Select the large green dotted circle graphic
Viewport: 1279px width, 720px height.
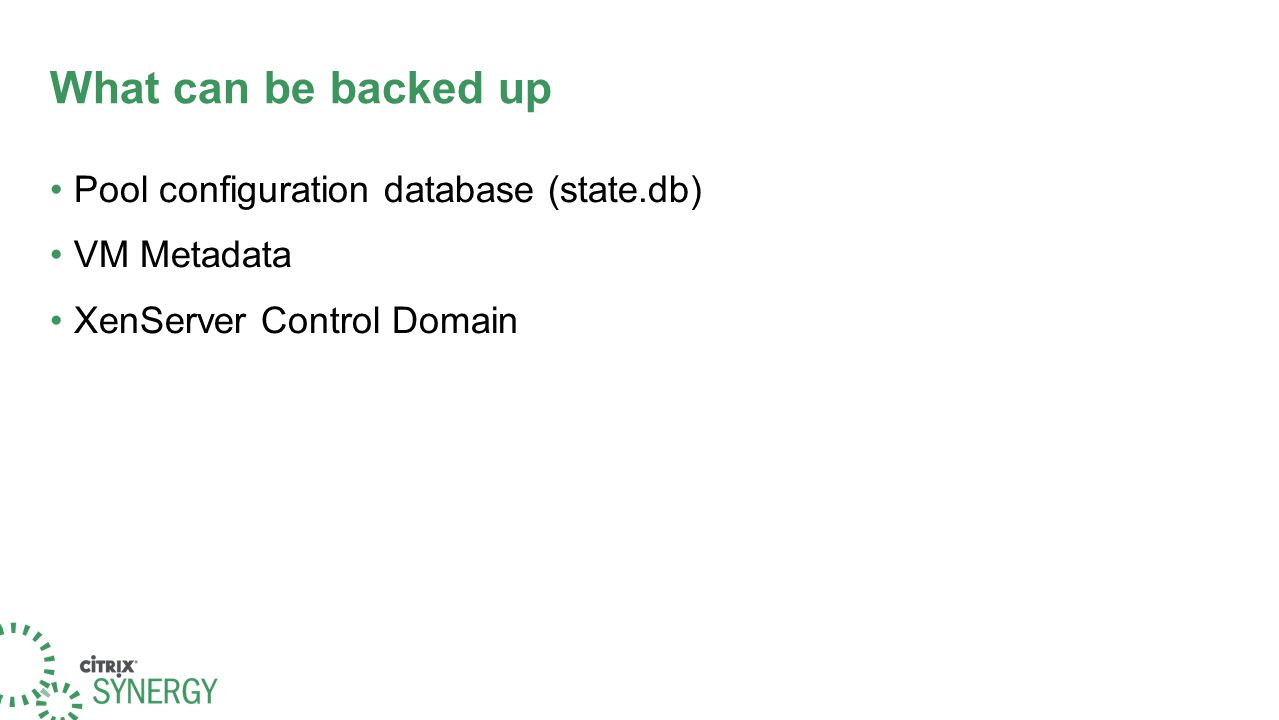click(x=22, y=663)
